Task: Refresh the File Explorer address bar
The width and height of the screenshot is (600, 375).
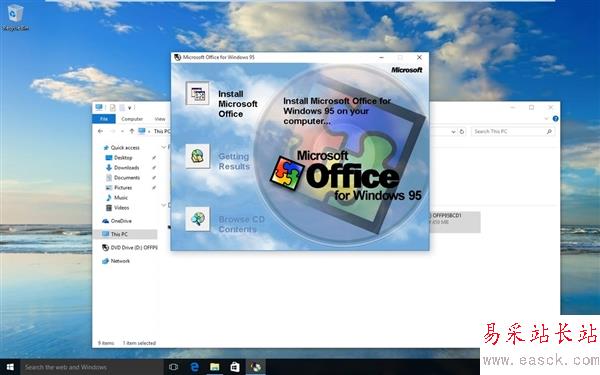Action: point(462,131)
